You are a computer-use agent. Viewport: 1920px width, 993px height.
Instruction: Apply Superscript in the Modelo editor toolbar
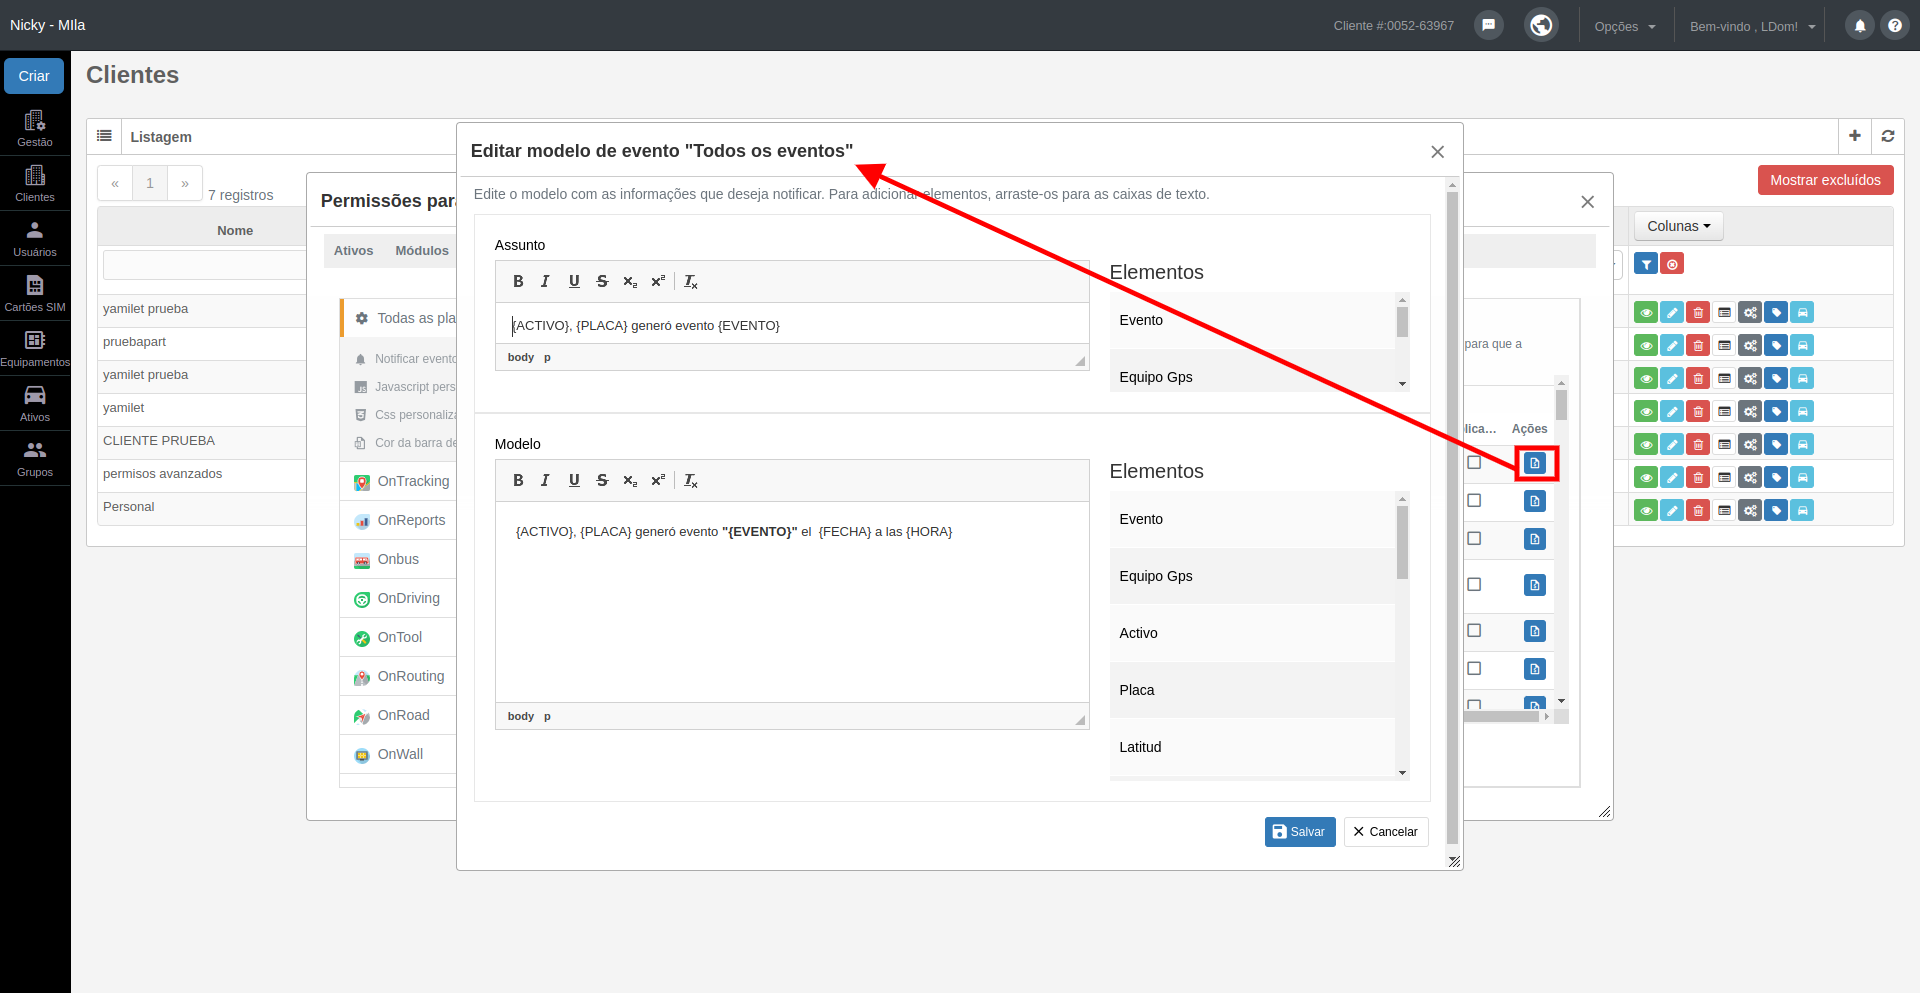click(x=658, y=481)
